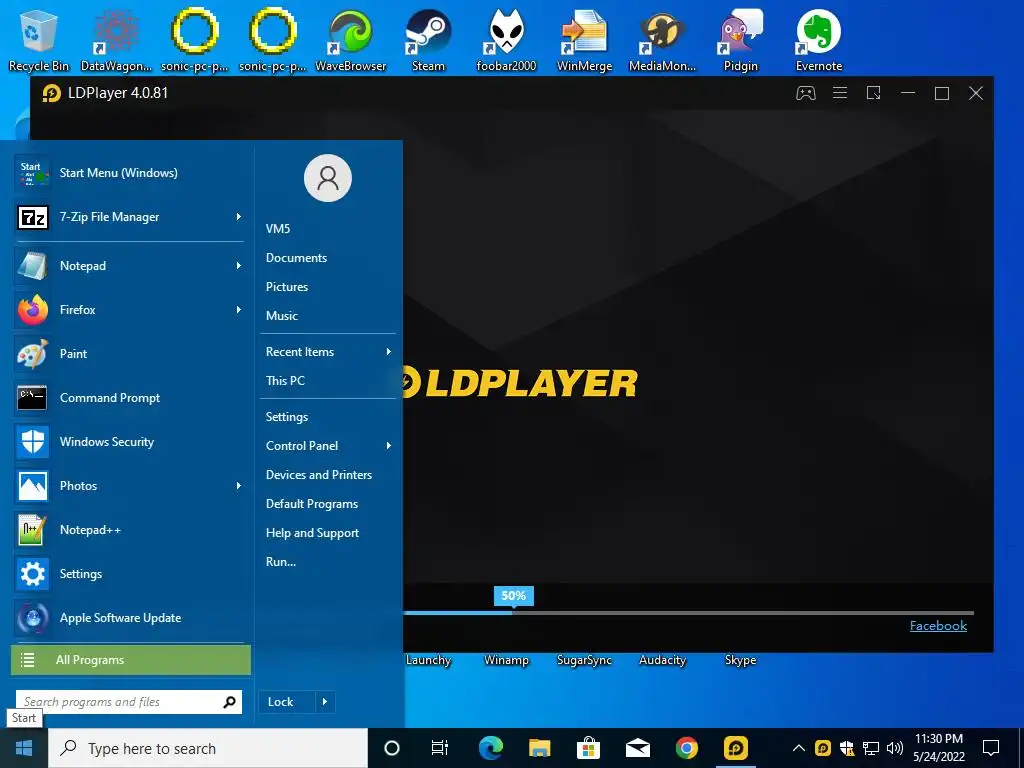Launch Firefox from the Start menu
The height and width of the screenshot is (768, 1024).
[129, 310]
